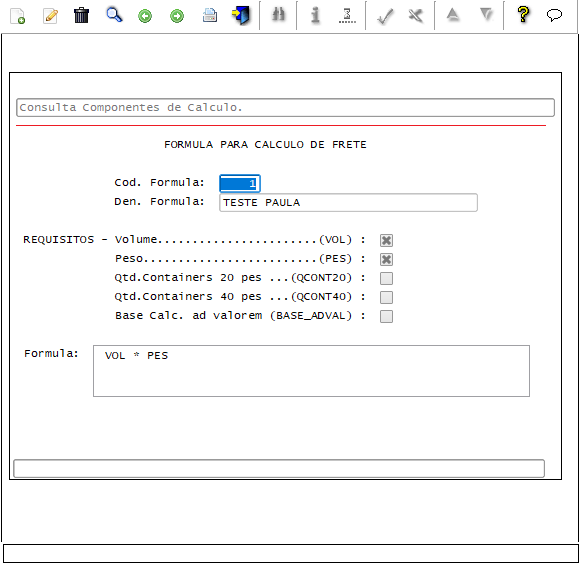Click the trash can delete icon
The height and width of the screenshot is (568, 582).
[81, 16]
